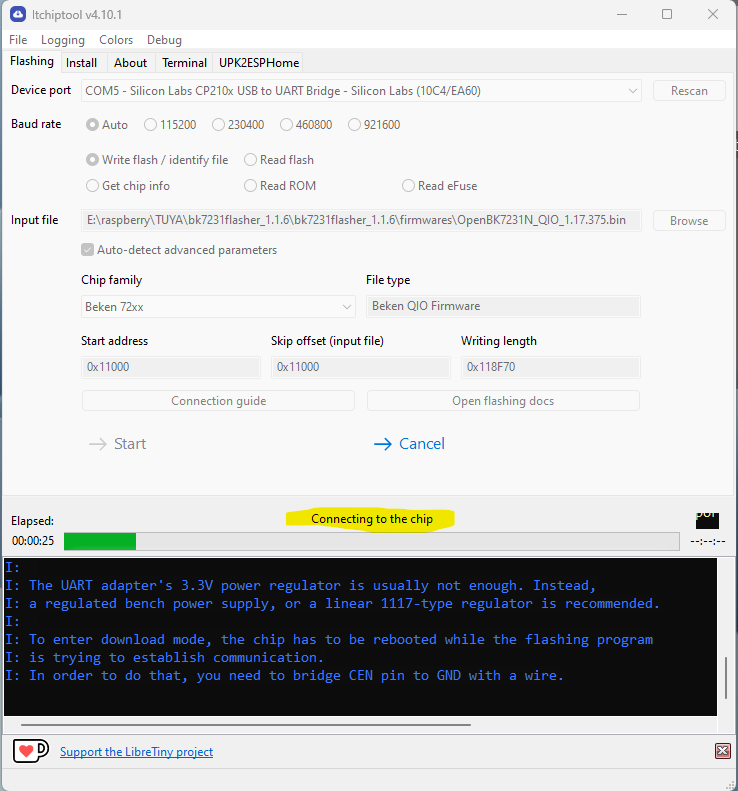
Task: Select 115200 baud rate
Action: [x=170, y=125]
